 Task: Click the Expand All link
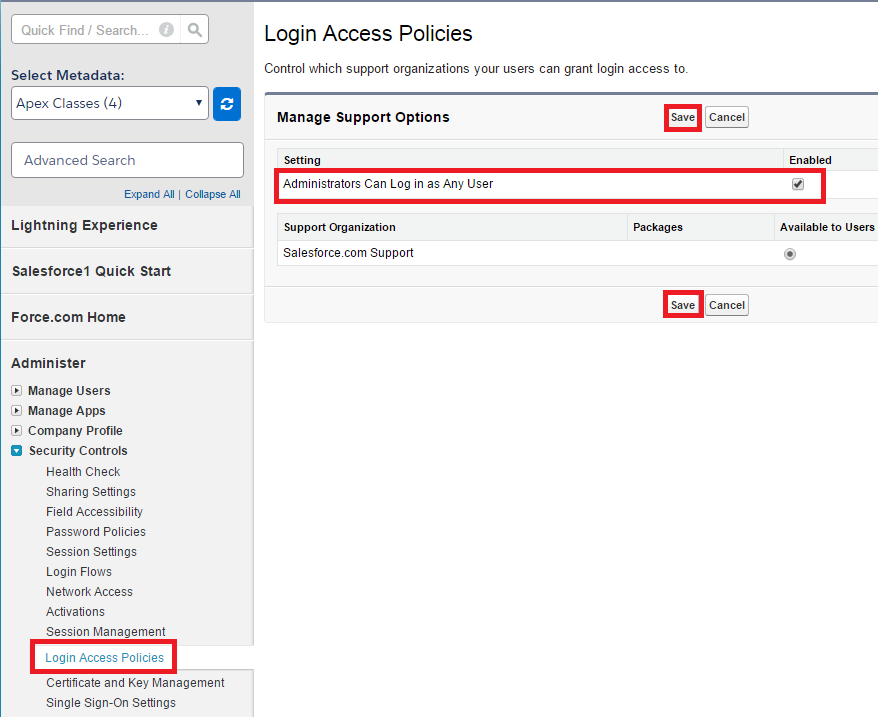[x=149, y=194]
